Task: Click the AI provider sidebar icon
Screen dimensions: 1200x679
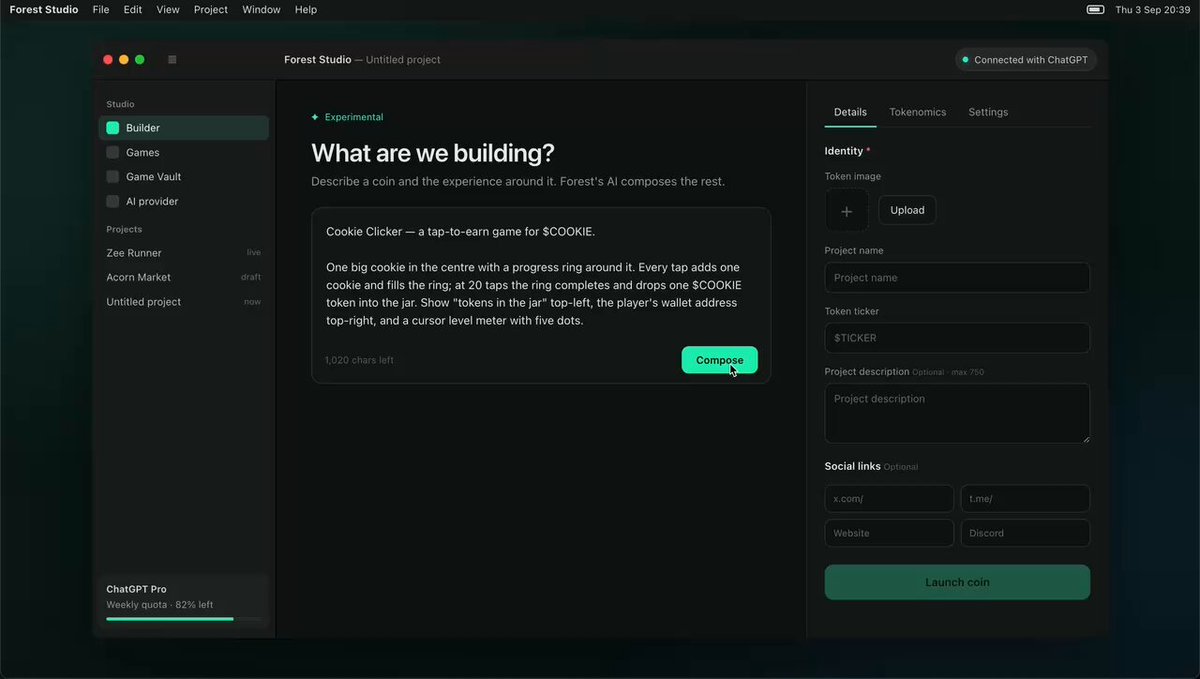Action: tap(113, 201)
